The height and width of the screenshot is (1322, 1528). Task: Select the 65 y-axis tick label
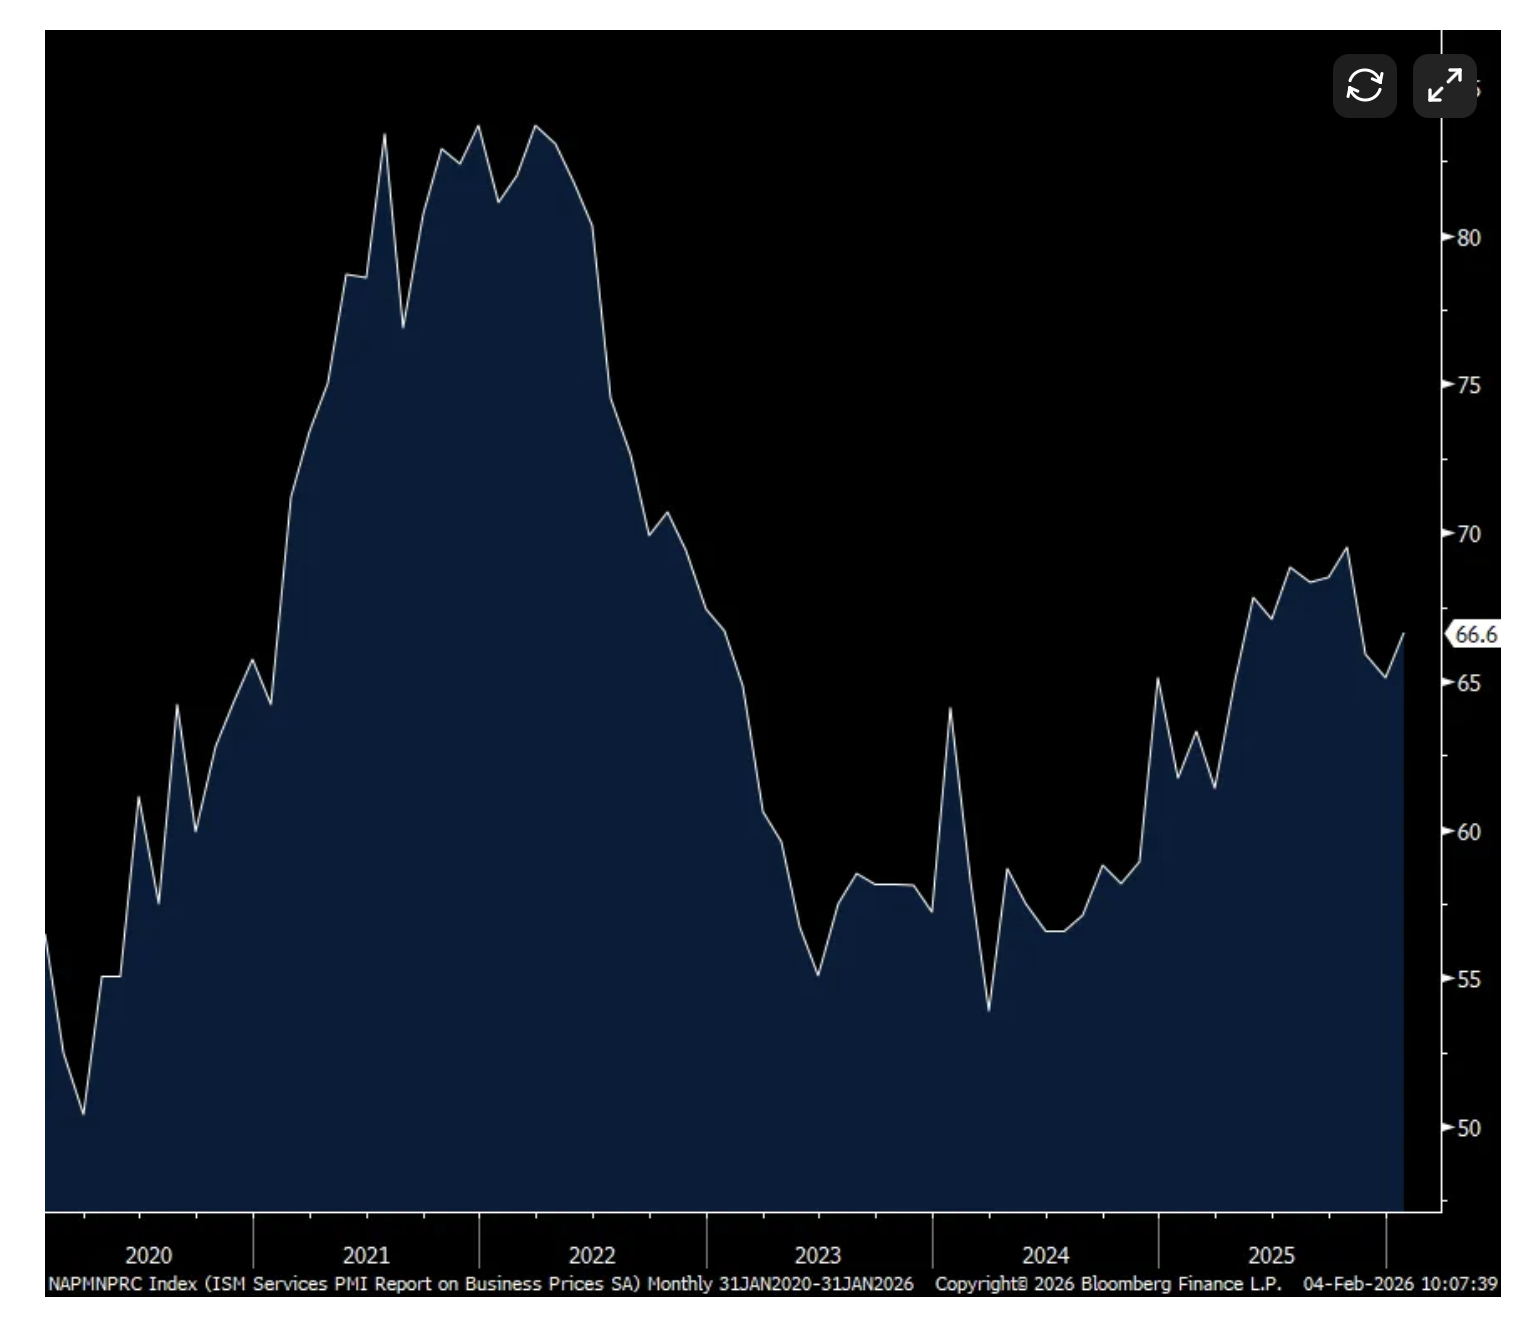(x=1468, y=683)
